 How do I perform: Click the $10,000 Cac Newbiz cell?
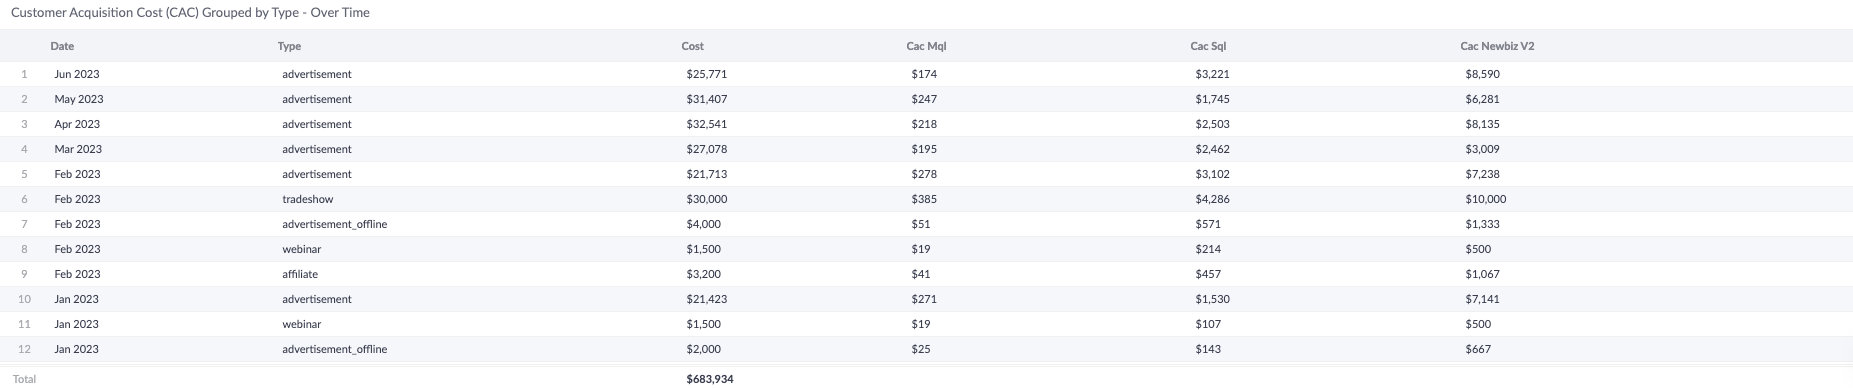pos(1486,199)
